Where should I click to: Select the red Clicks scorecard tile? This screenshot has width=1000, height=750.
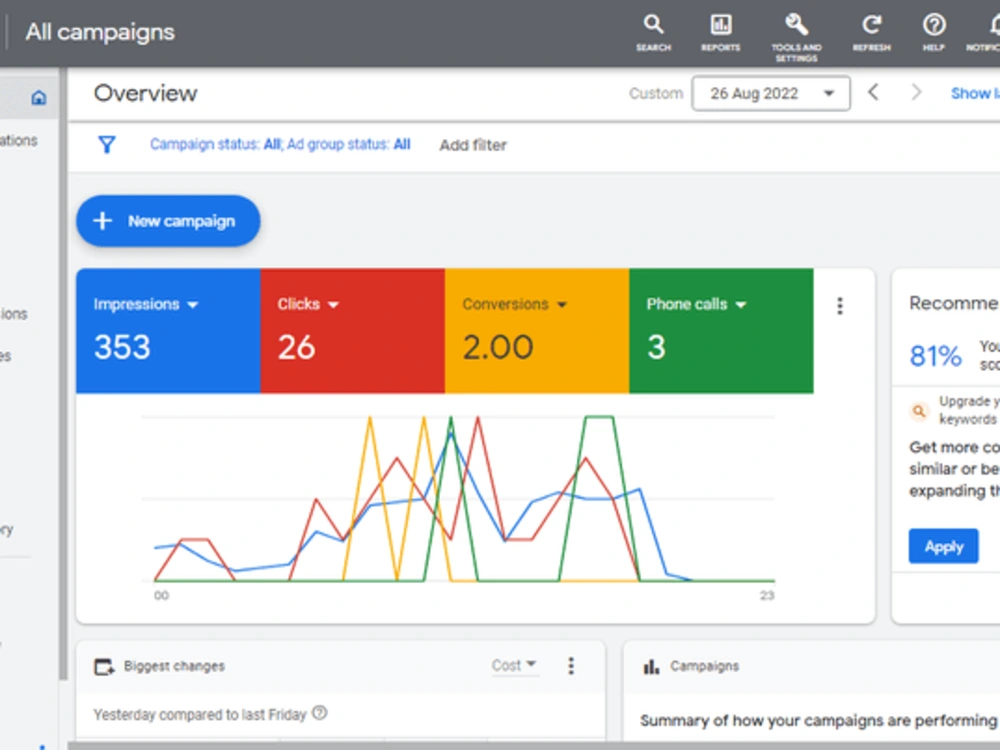point(353,331)
